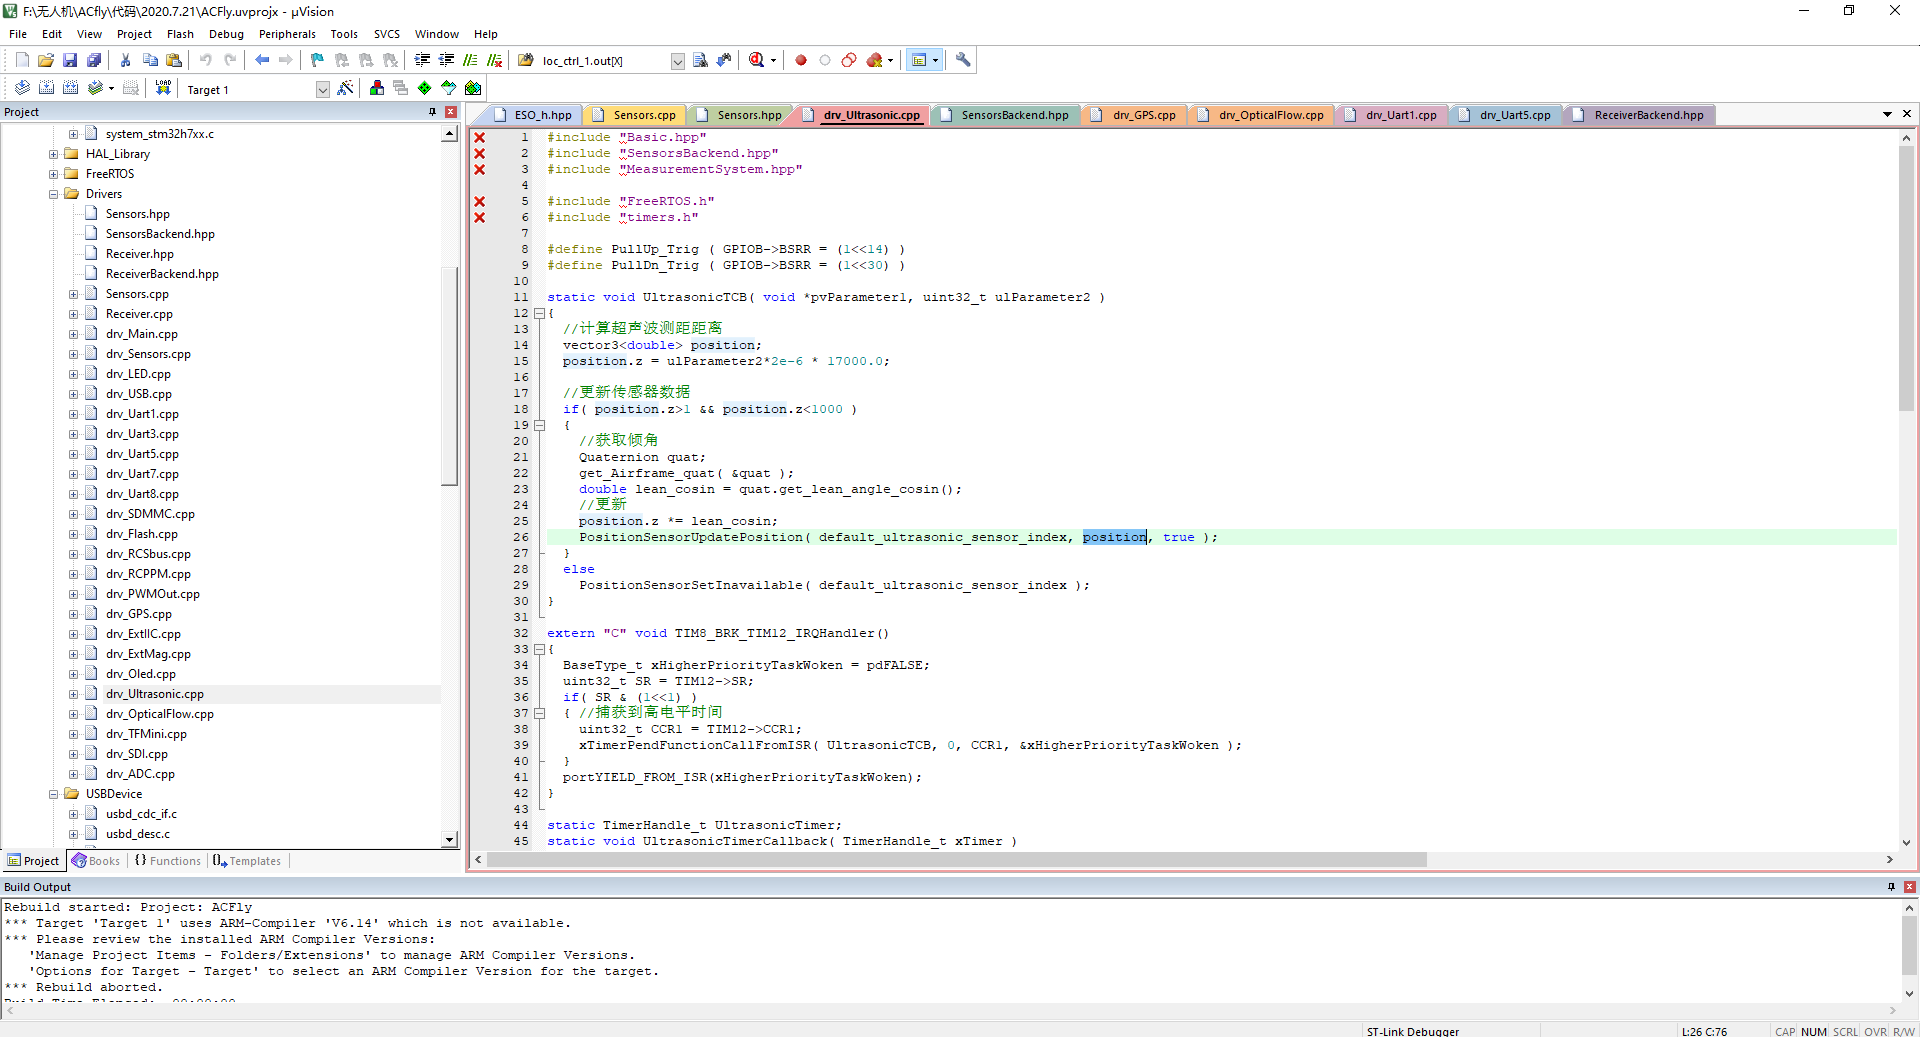The image size is (1920, 1037).
Task: Insert a breakpoint with the red dot icon
Action: 801,60
